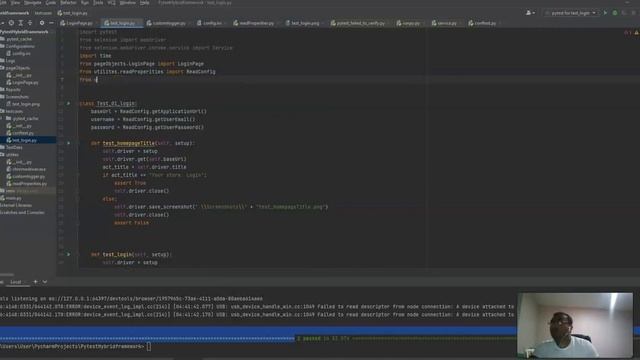640x360 pixels.
Task: Expand the Logs folder in the project tree
Action: click(8, 60)
